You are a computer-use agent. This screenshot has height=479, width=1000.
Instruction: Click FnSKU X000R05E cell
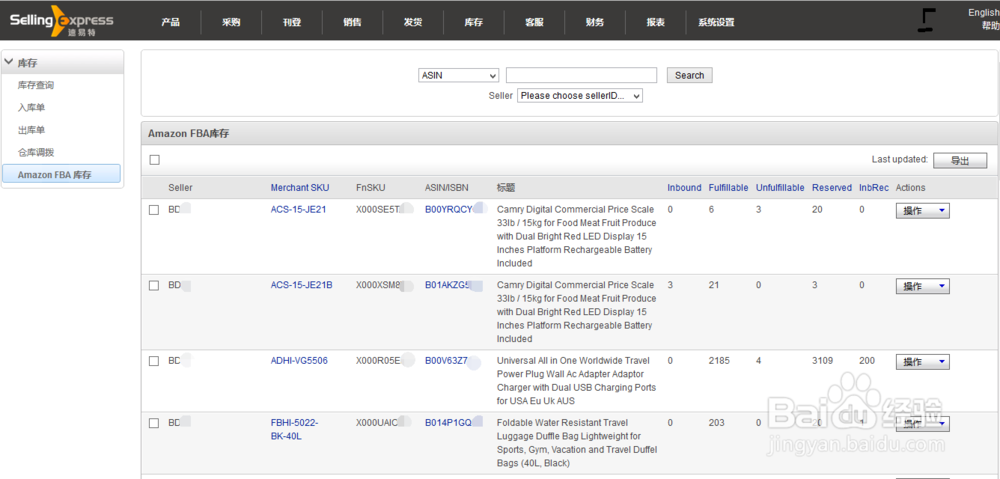click(x=378, y=360)
